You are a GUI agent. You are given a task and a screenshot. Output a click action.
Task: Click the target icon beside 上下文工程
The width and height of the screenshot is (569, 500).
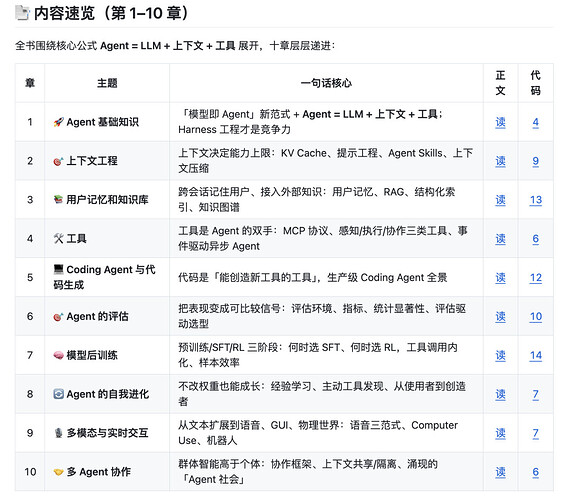[x=58, y=161]
